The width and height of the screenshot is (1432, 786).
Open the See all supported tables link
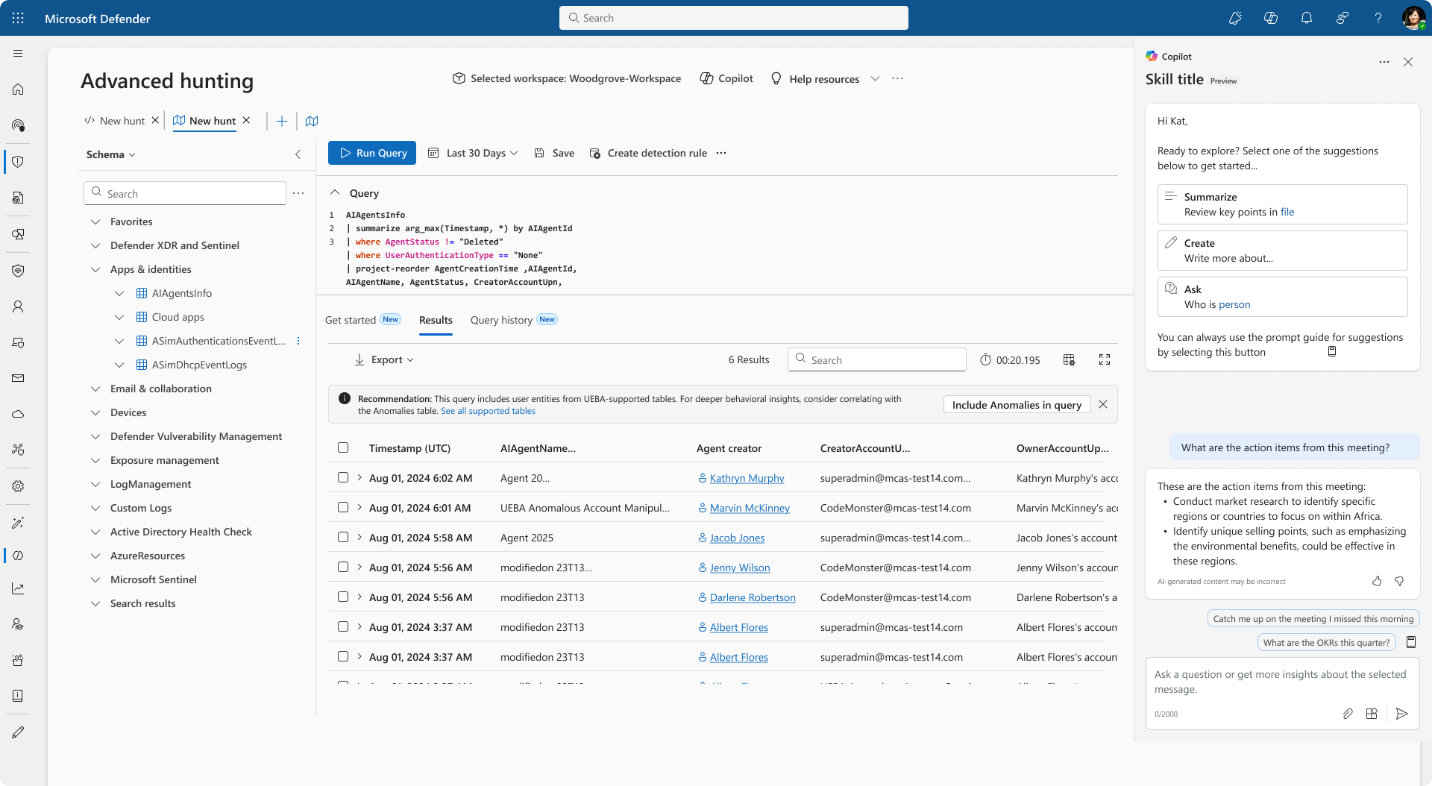point(488,410)
